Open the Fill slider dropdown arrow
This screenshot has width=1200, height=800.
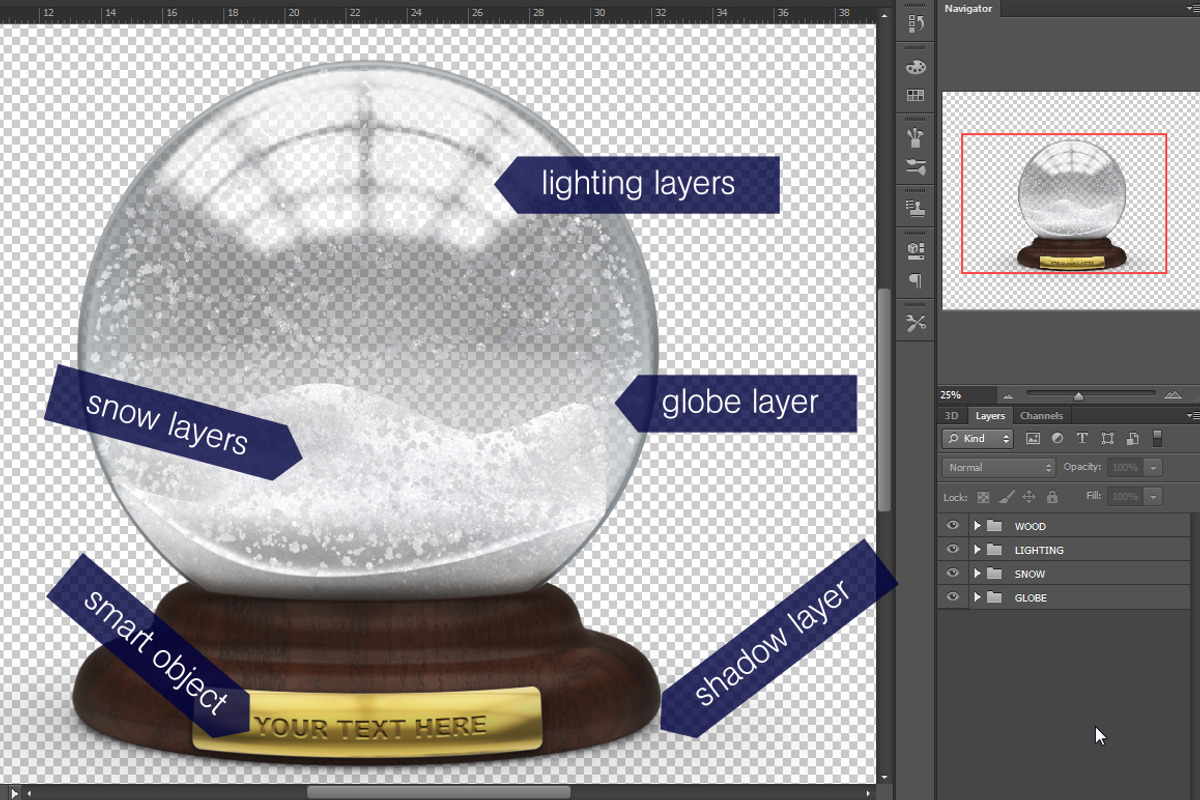point(1153,496)
